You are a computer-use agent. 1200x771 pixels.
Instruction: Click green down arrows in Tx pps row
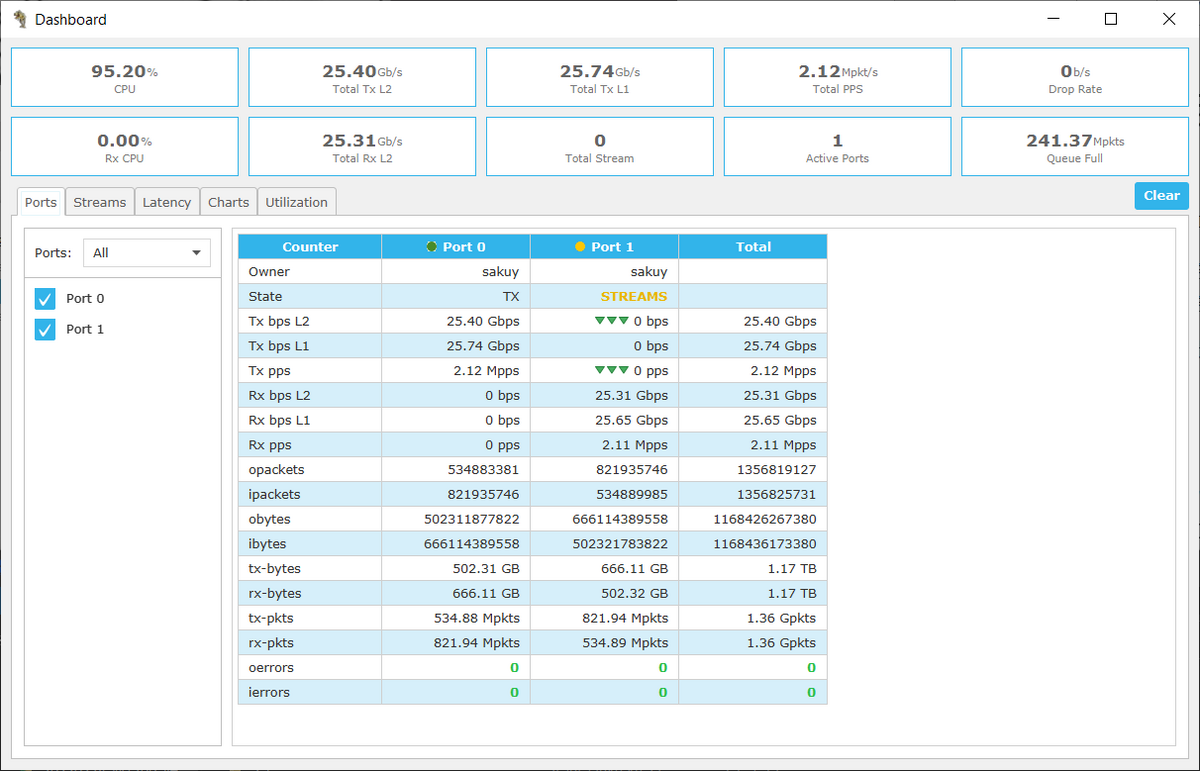tap(611, 370)
